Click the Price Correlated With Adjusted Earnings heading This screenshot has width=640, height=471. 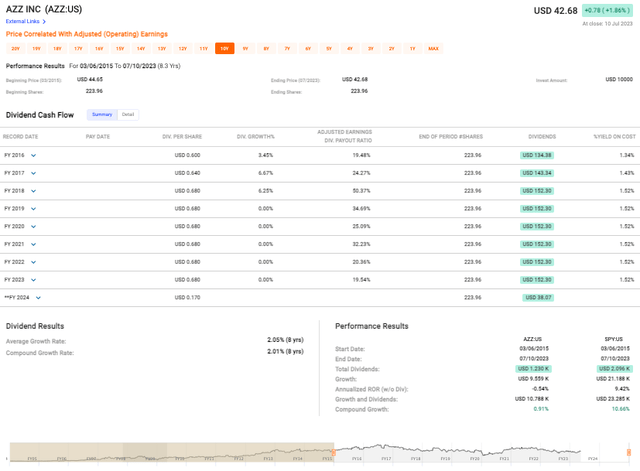click(87, 34)
